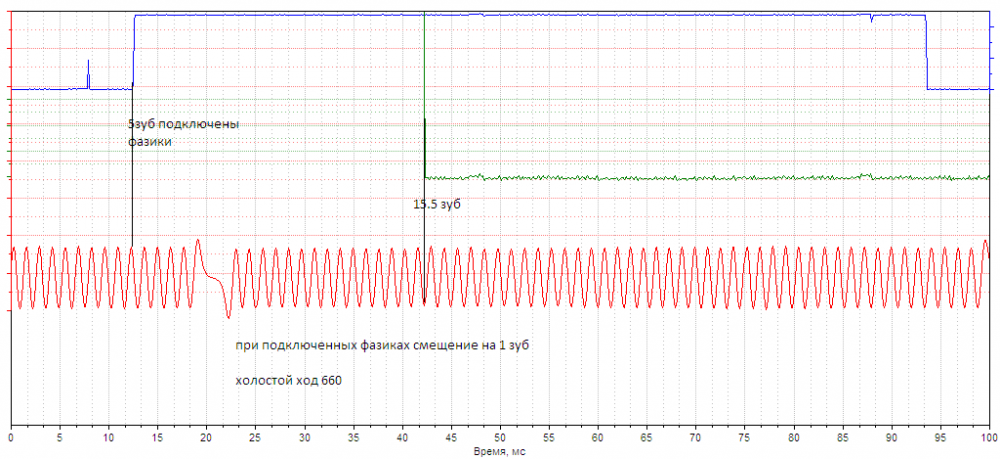
Task: Click the time axis tick label '15'
Action: point(158,438)
